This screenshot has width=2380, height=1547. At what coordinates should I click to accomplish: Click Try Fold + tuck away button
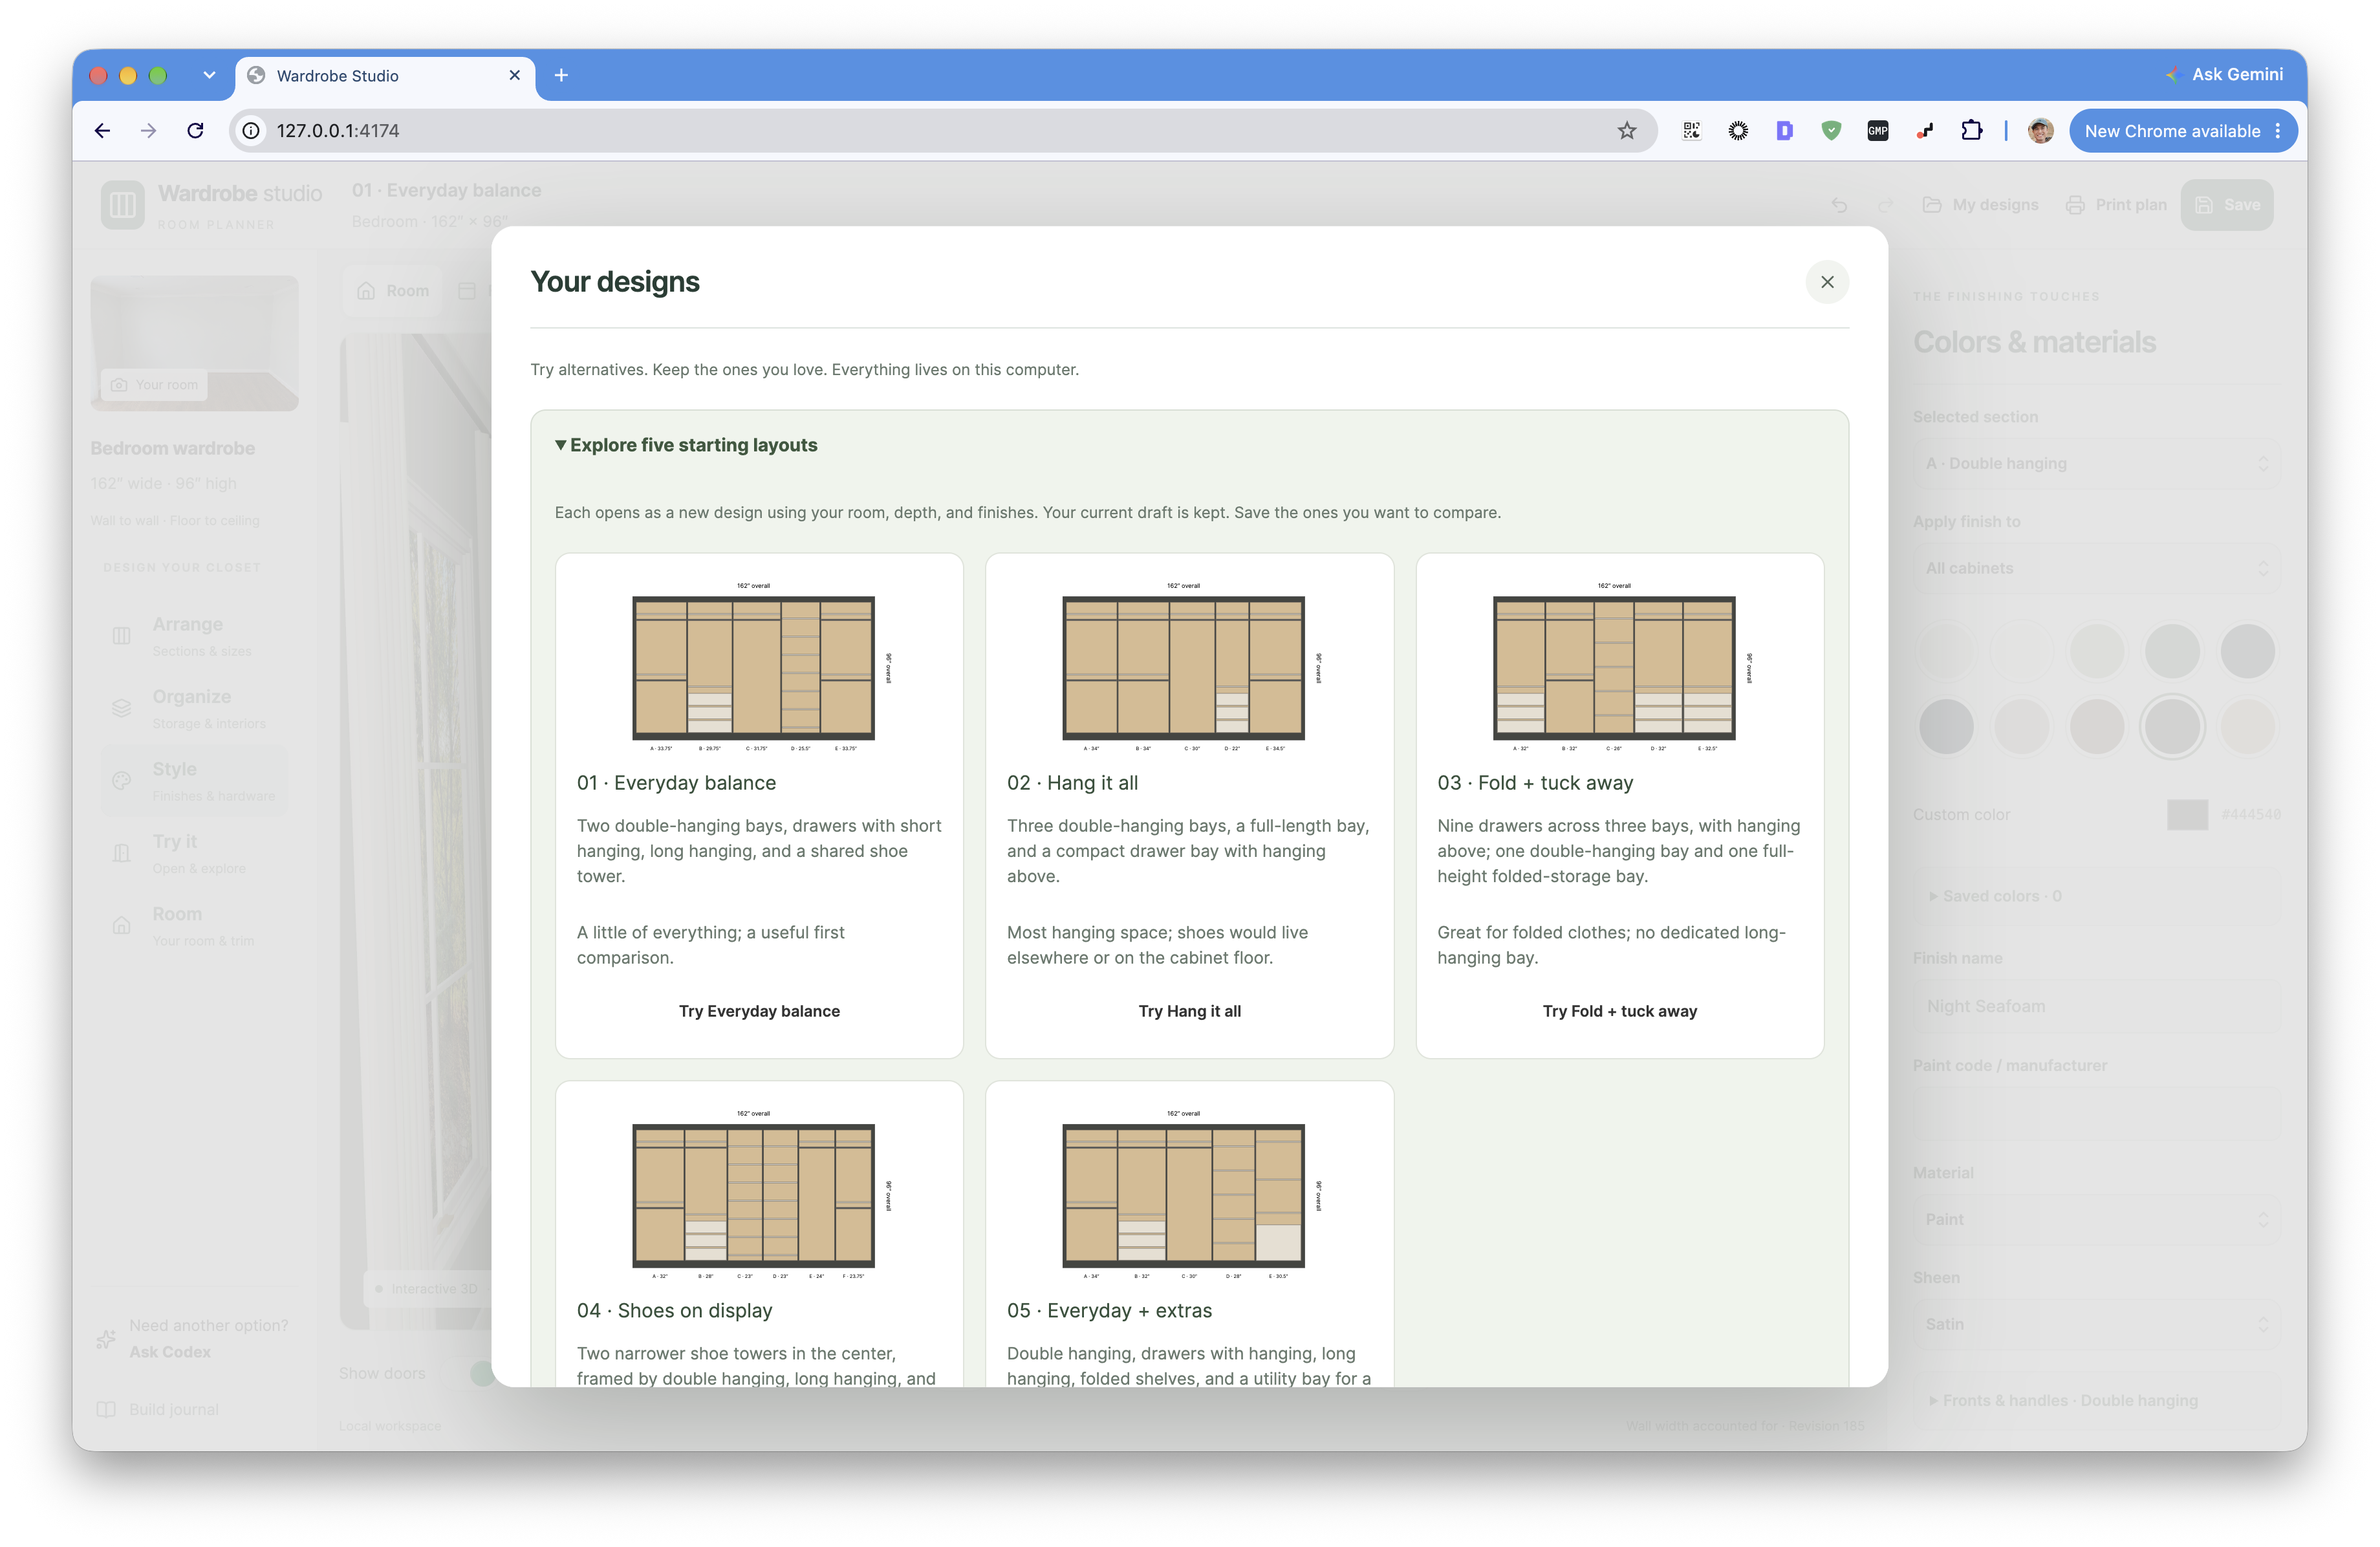pyautogui.click(x=1619, y=1011)
